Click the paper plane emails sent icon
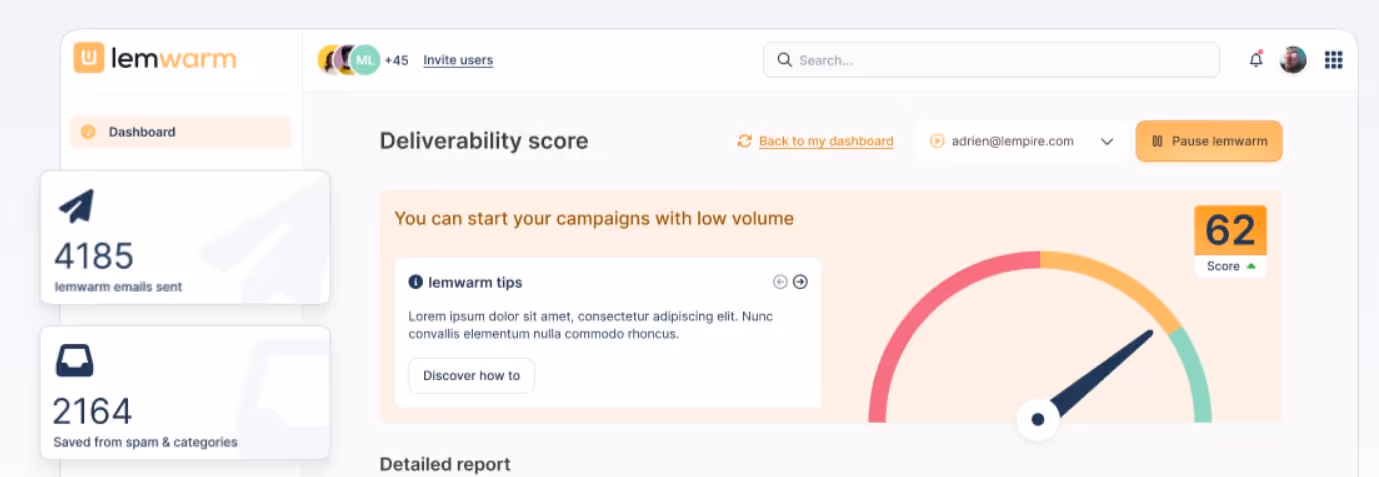This screenshot has width=1379, height=477. 76,207
